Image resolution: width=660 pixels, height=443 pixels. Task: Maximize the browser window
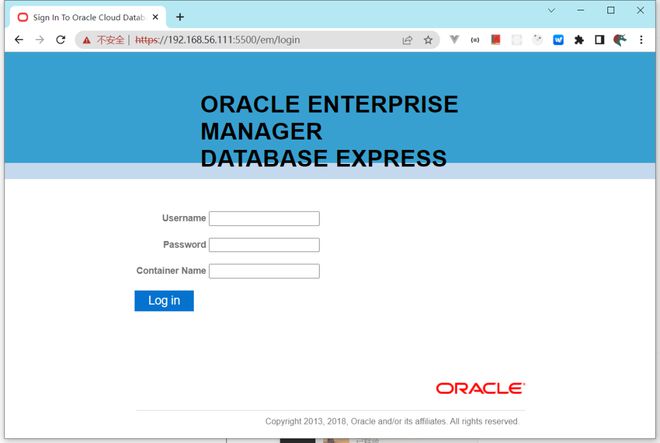point(611,11)
